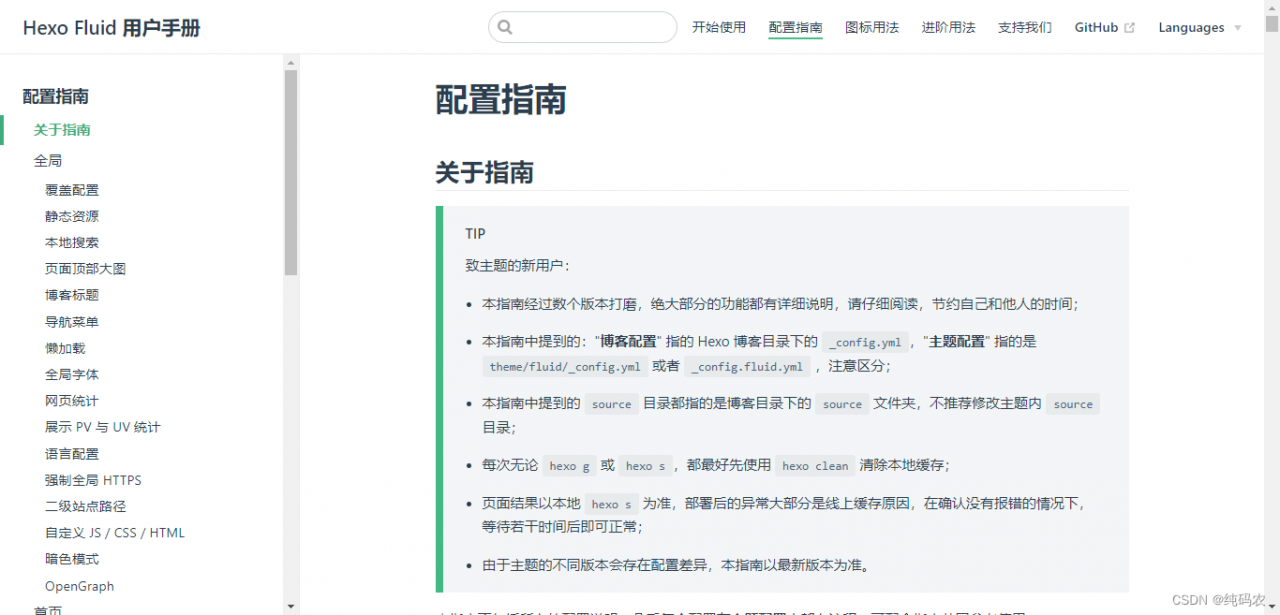Select 强制全局 HTTPS sidebar entry
The image size is (1280, 615).
click(93, 480)
